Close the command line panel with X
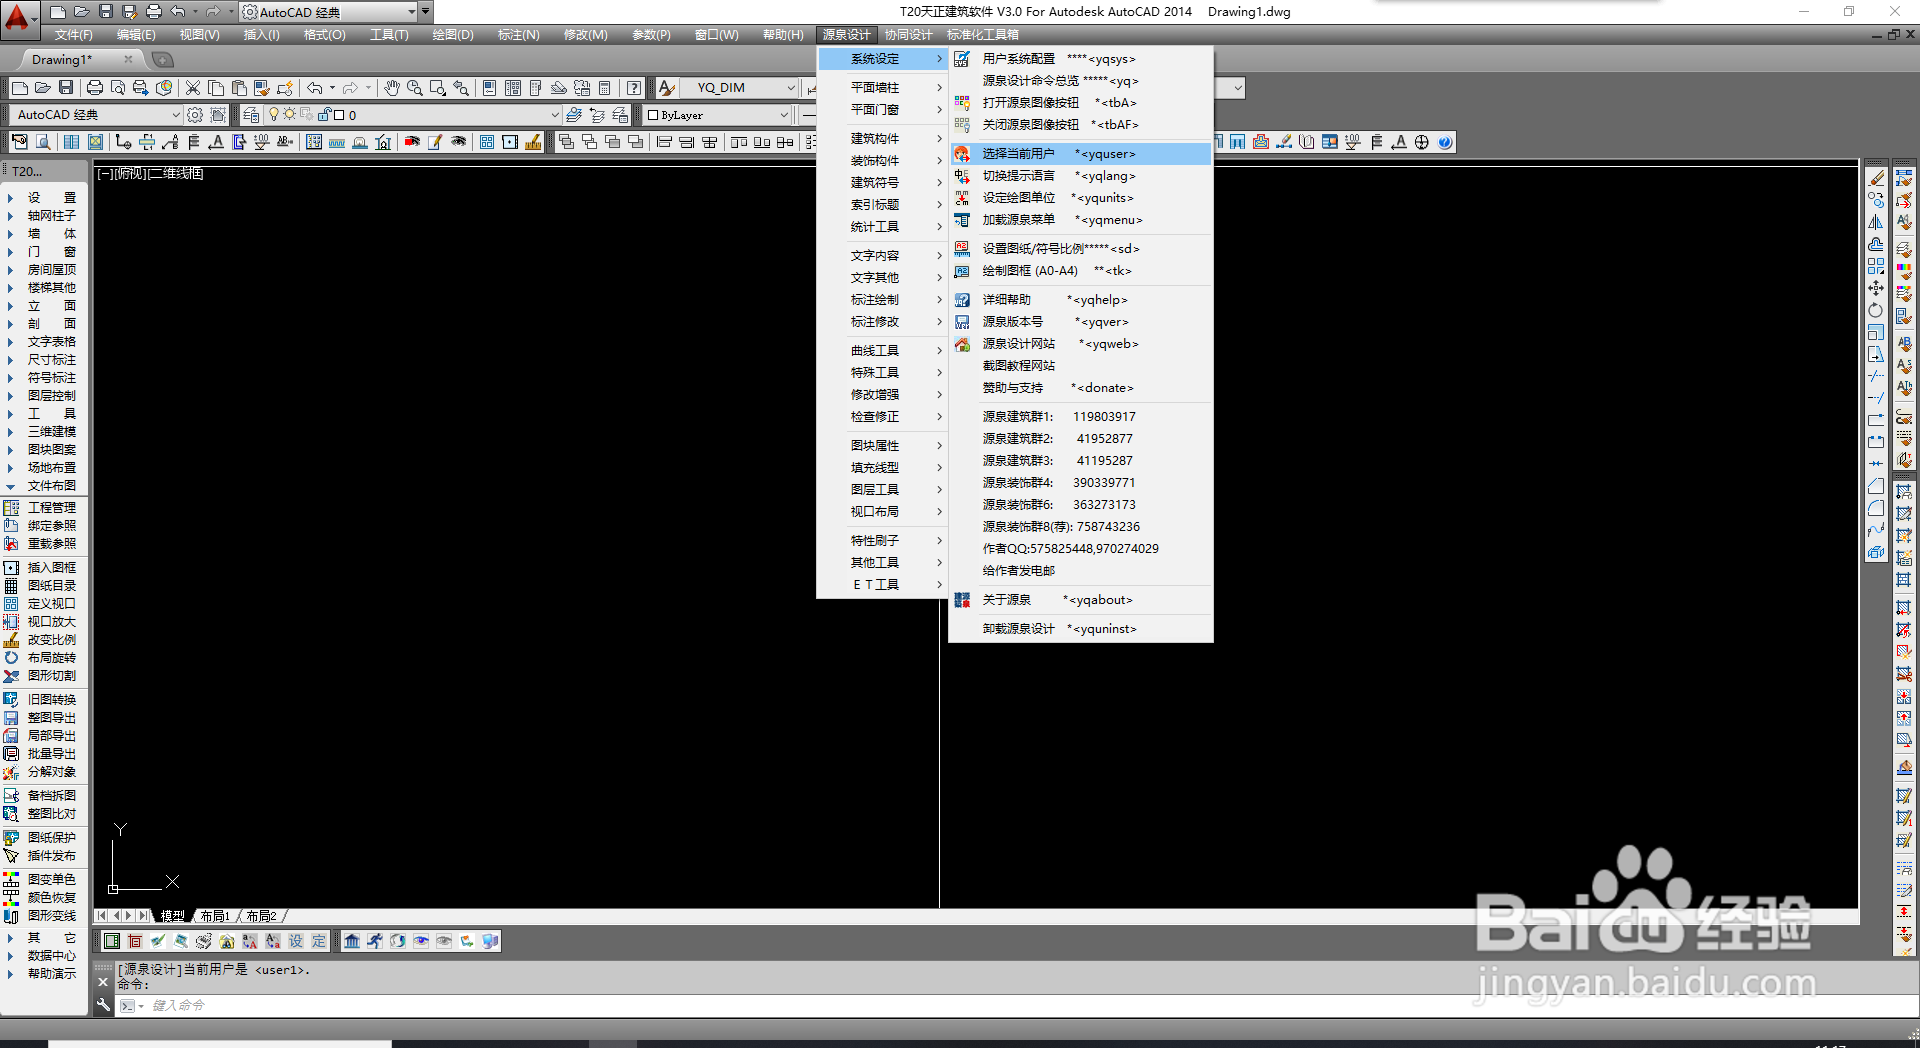 click(x=103, y=982)
